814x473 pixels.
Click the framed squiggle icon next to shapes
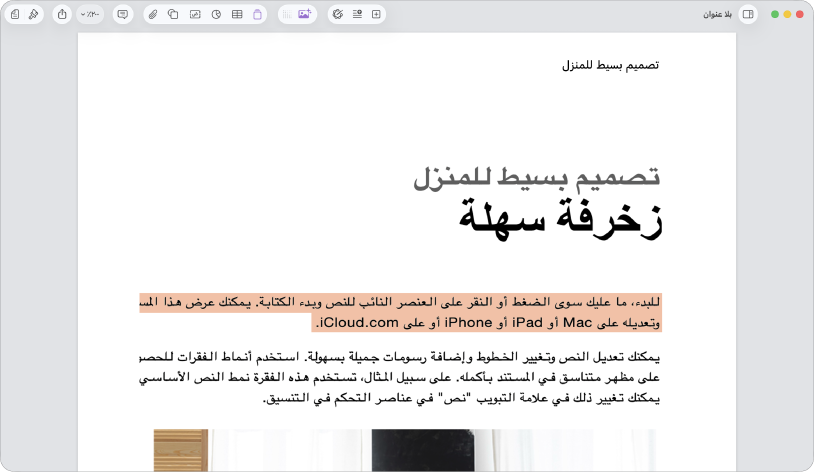(x=195, y=15)
